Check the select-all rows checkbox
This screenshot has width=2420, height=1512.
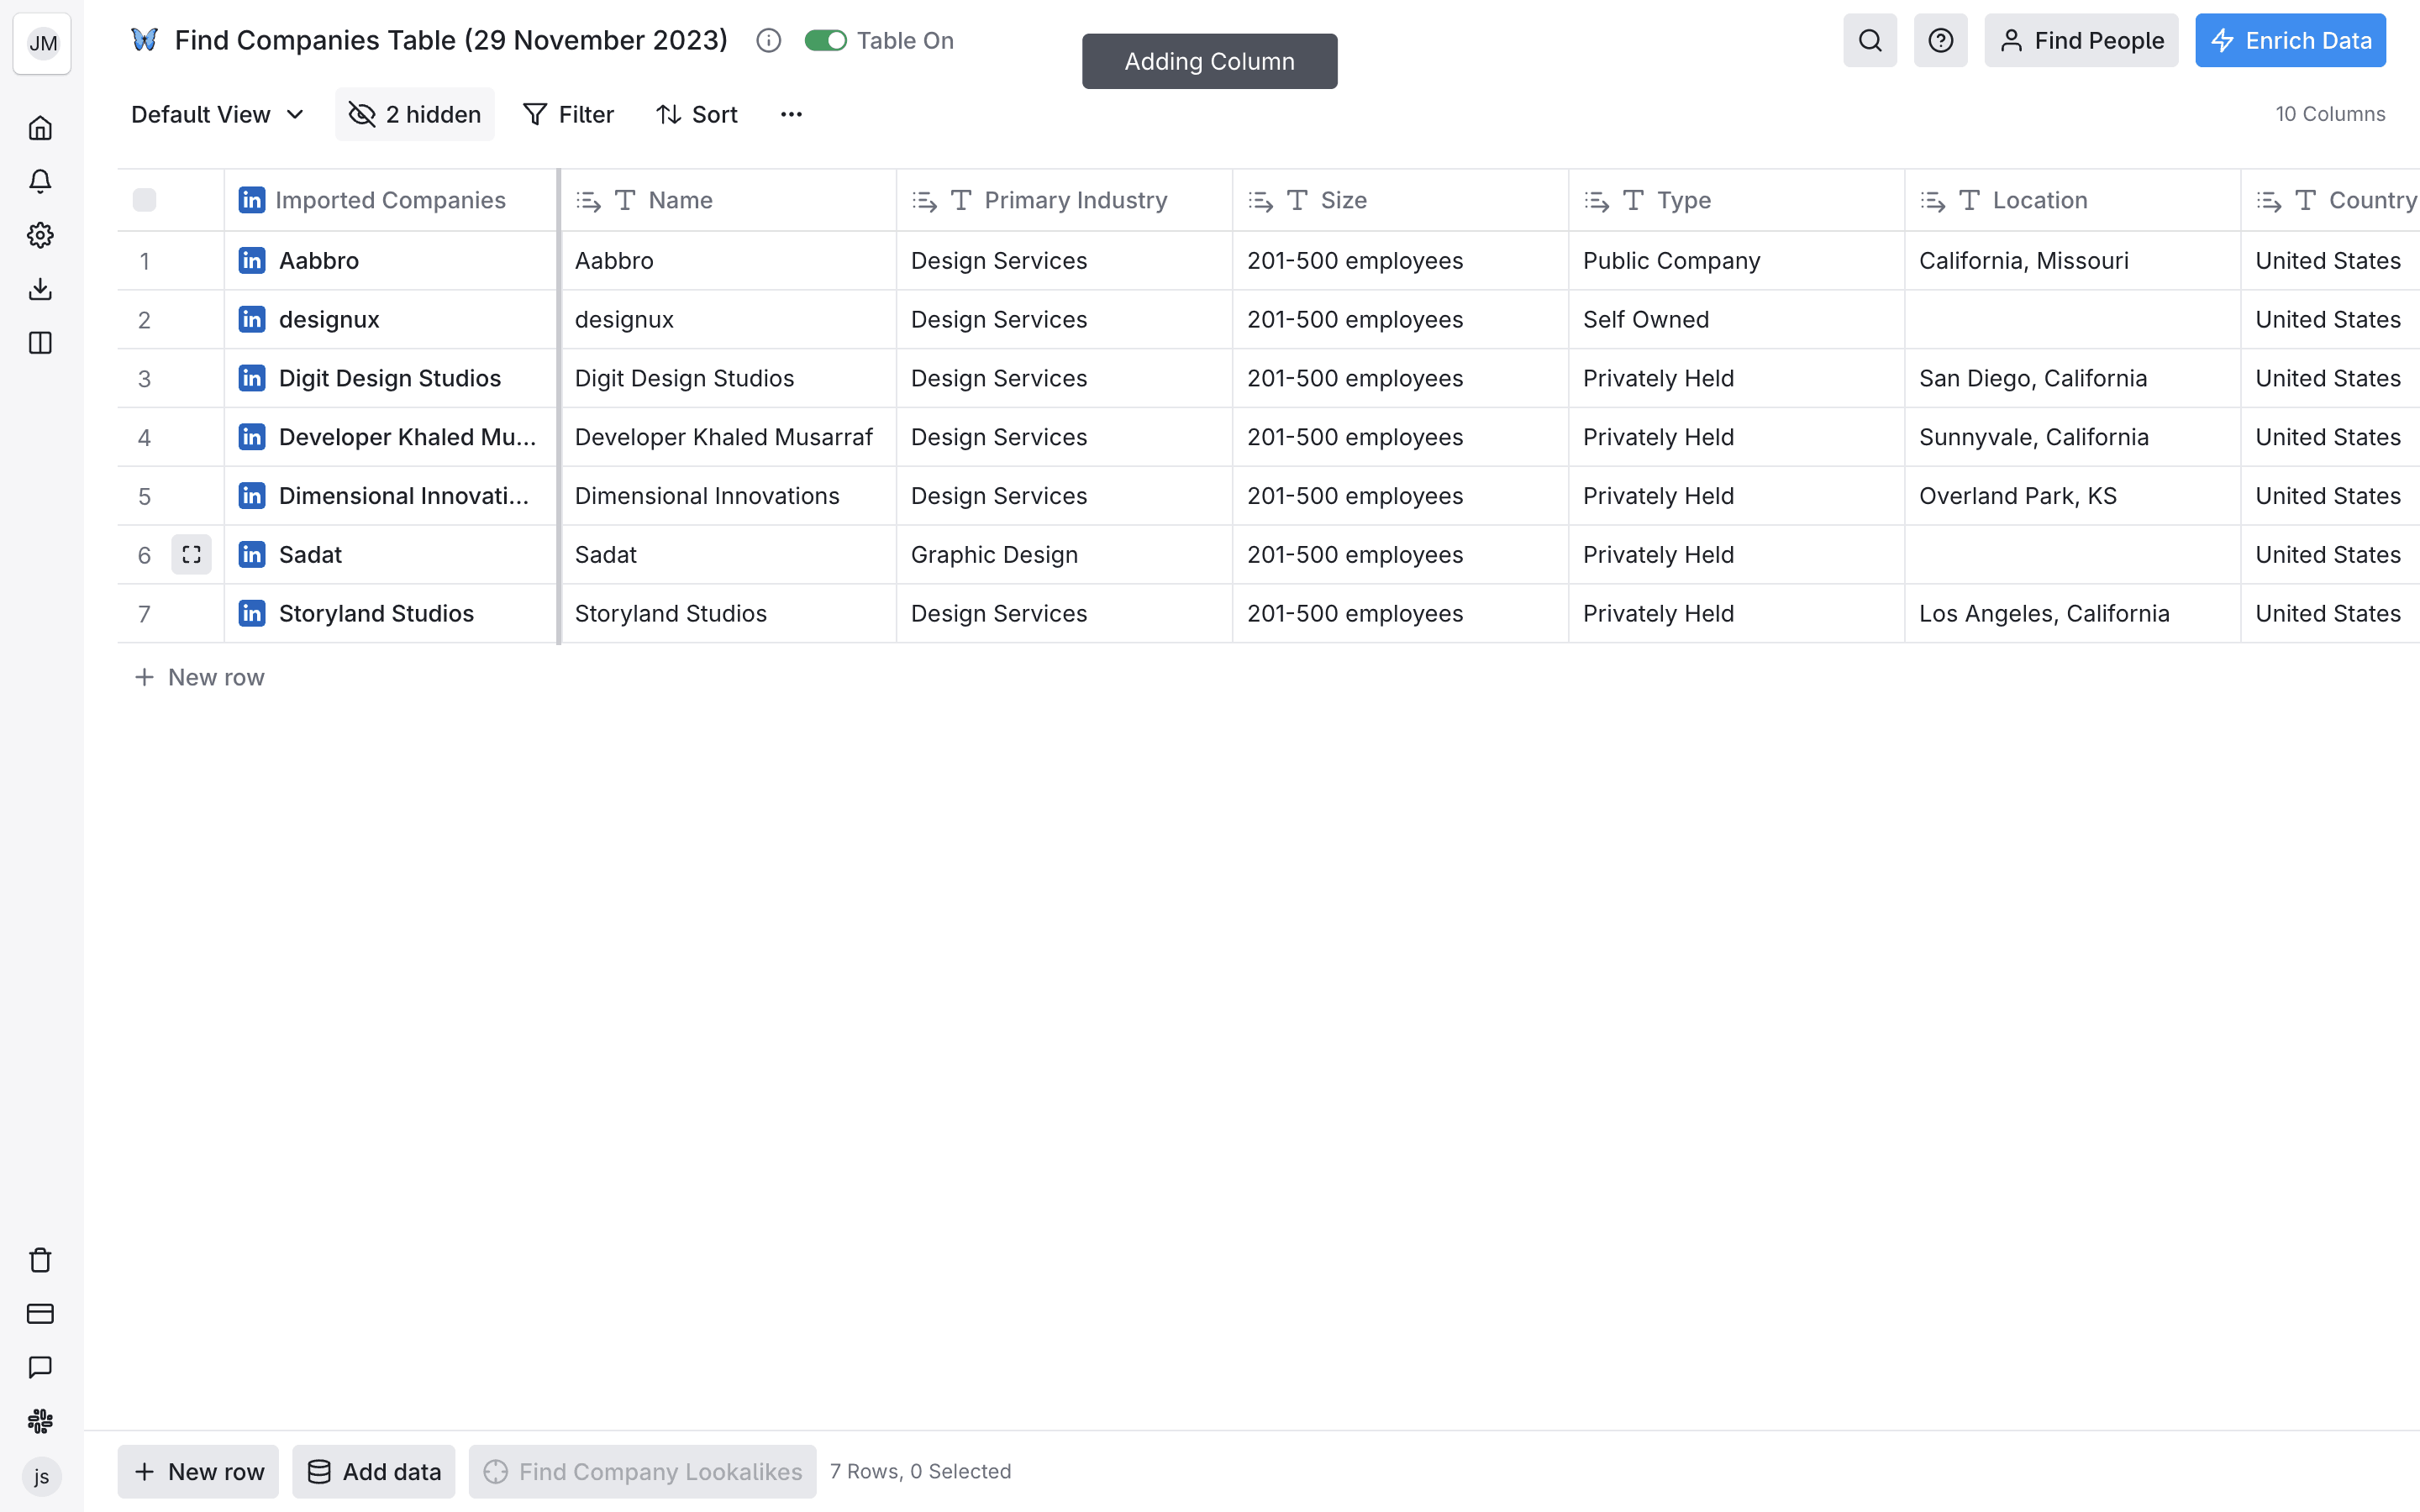[x=144, y=200]
